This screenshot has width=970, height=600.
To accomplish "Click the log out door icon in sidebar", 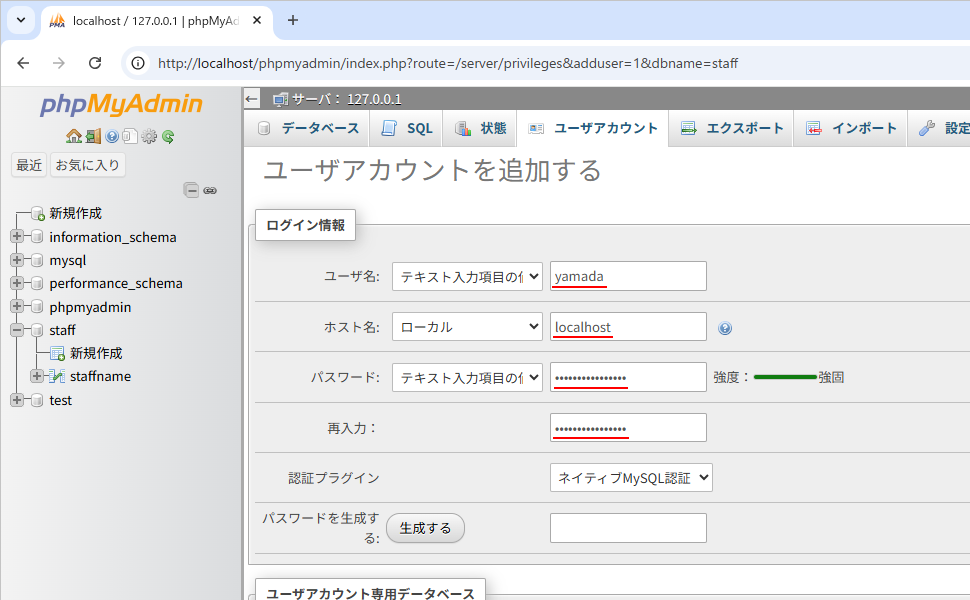I will tap(92, 137).
